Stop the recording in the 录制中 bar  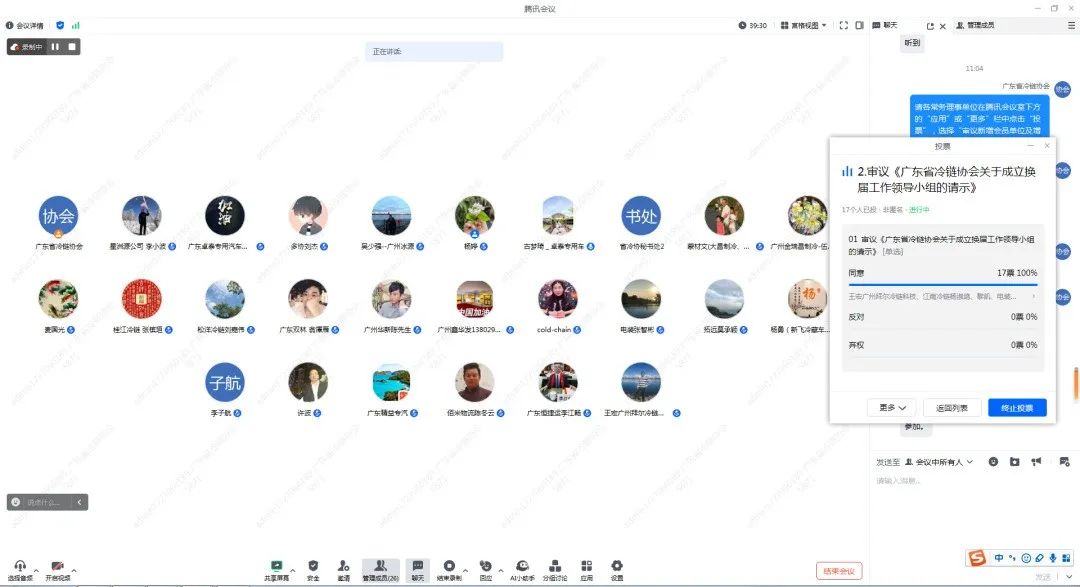coord(72,47)
